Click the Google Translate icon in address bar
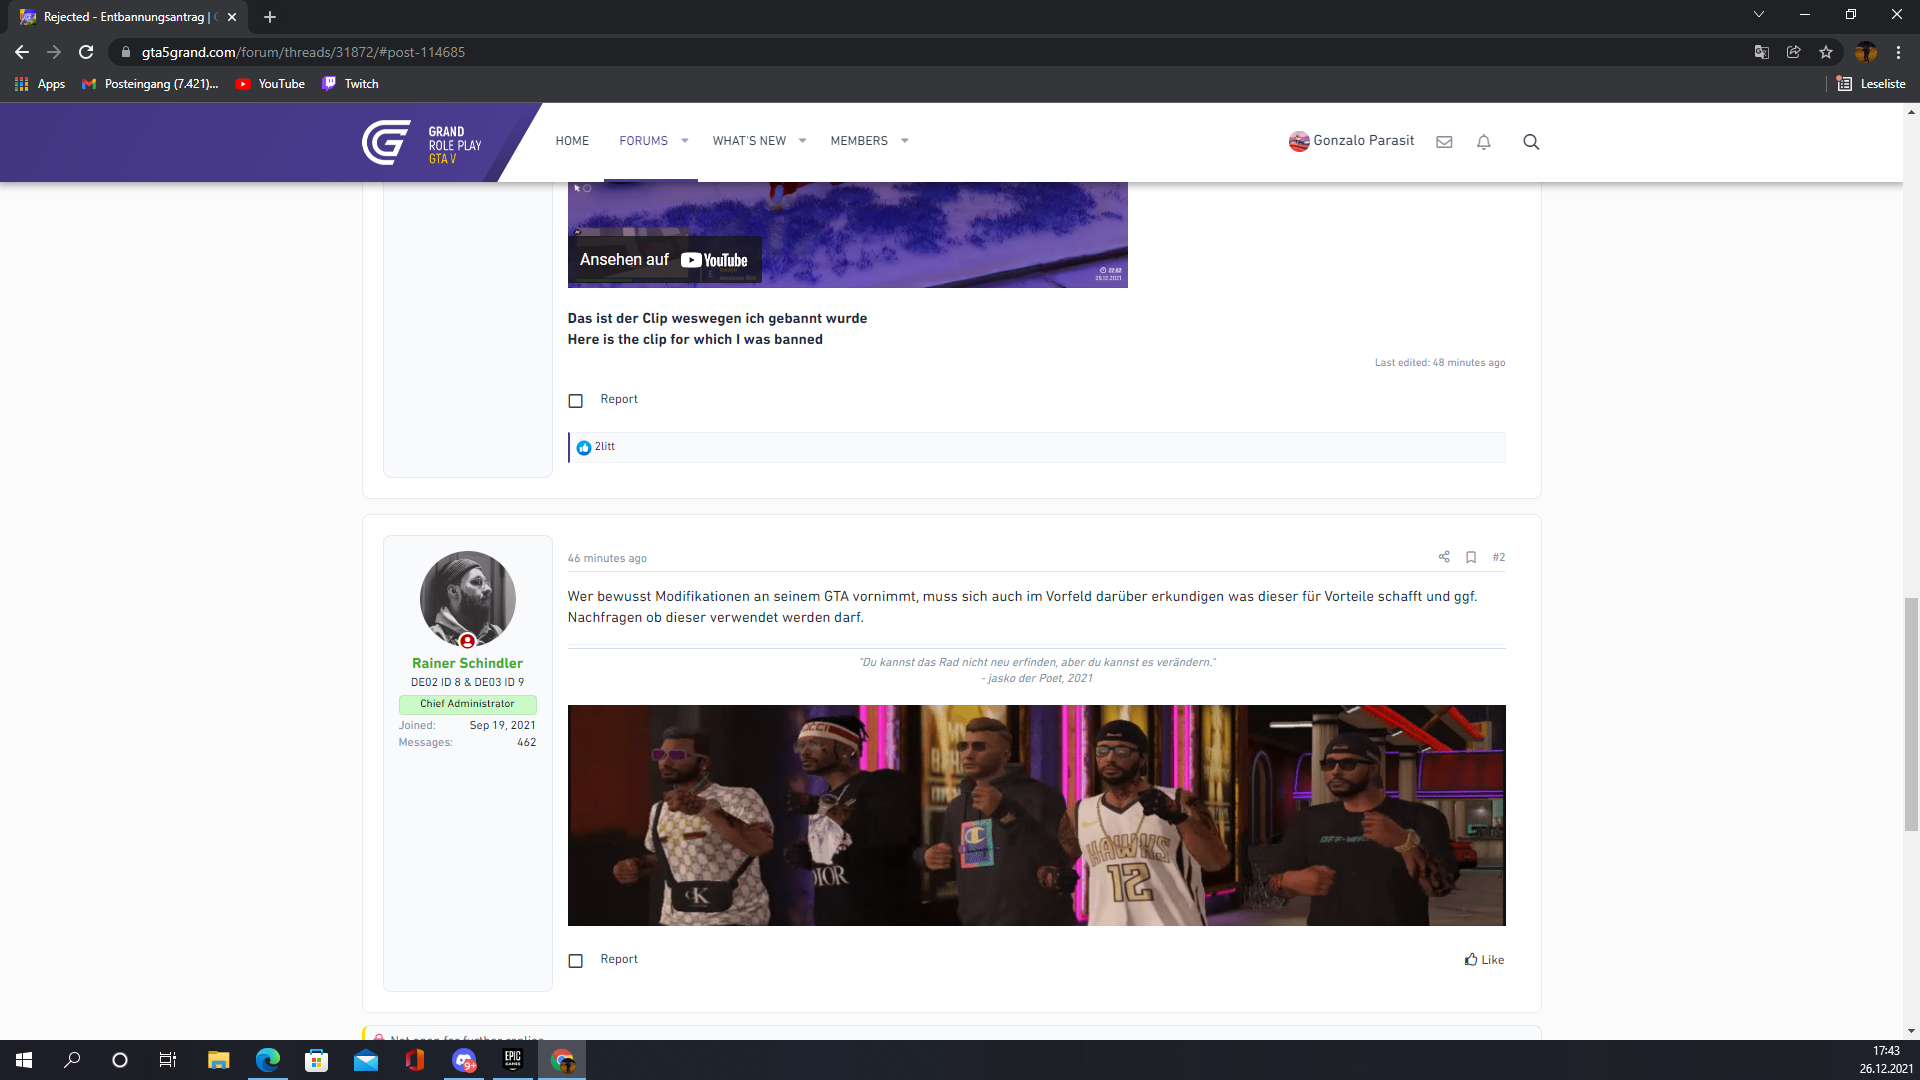 point(1762,52)
